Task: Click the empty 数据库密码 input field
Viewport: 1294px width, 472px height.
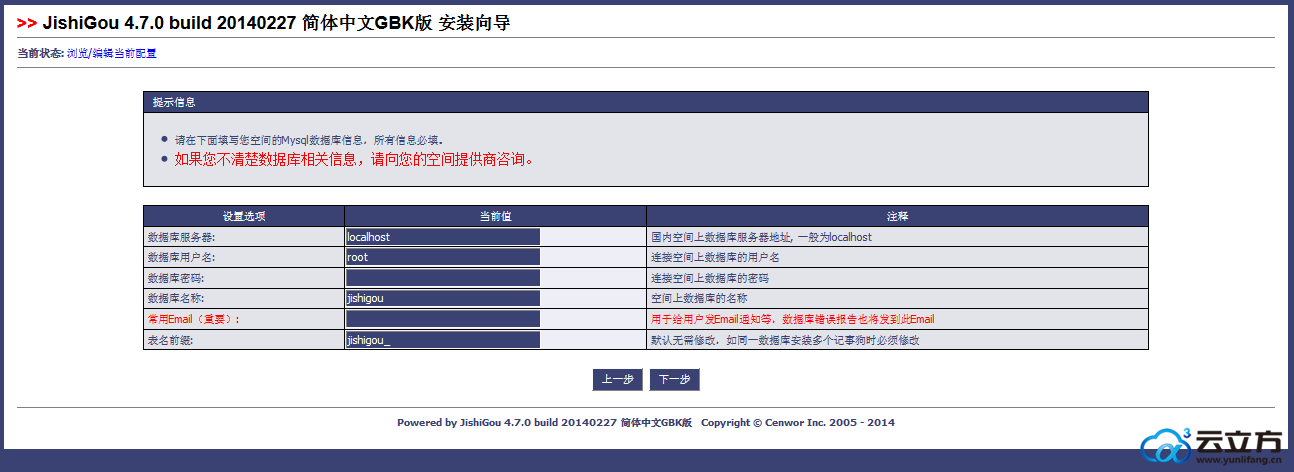Action: click(443, 278)
